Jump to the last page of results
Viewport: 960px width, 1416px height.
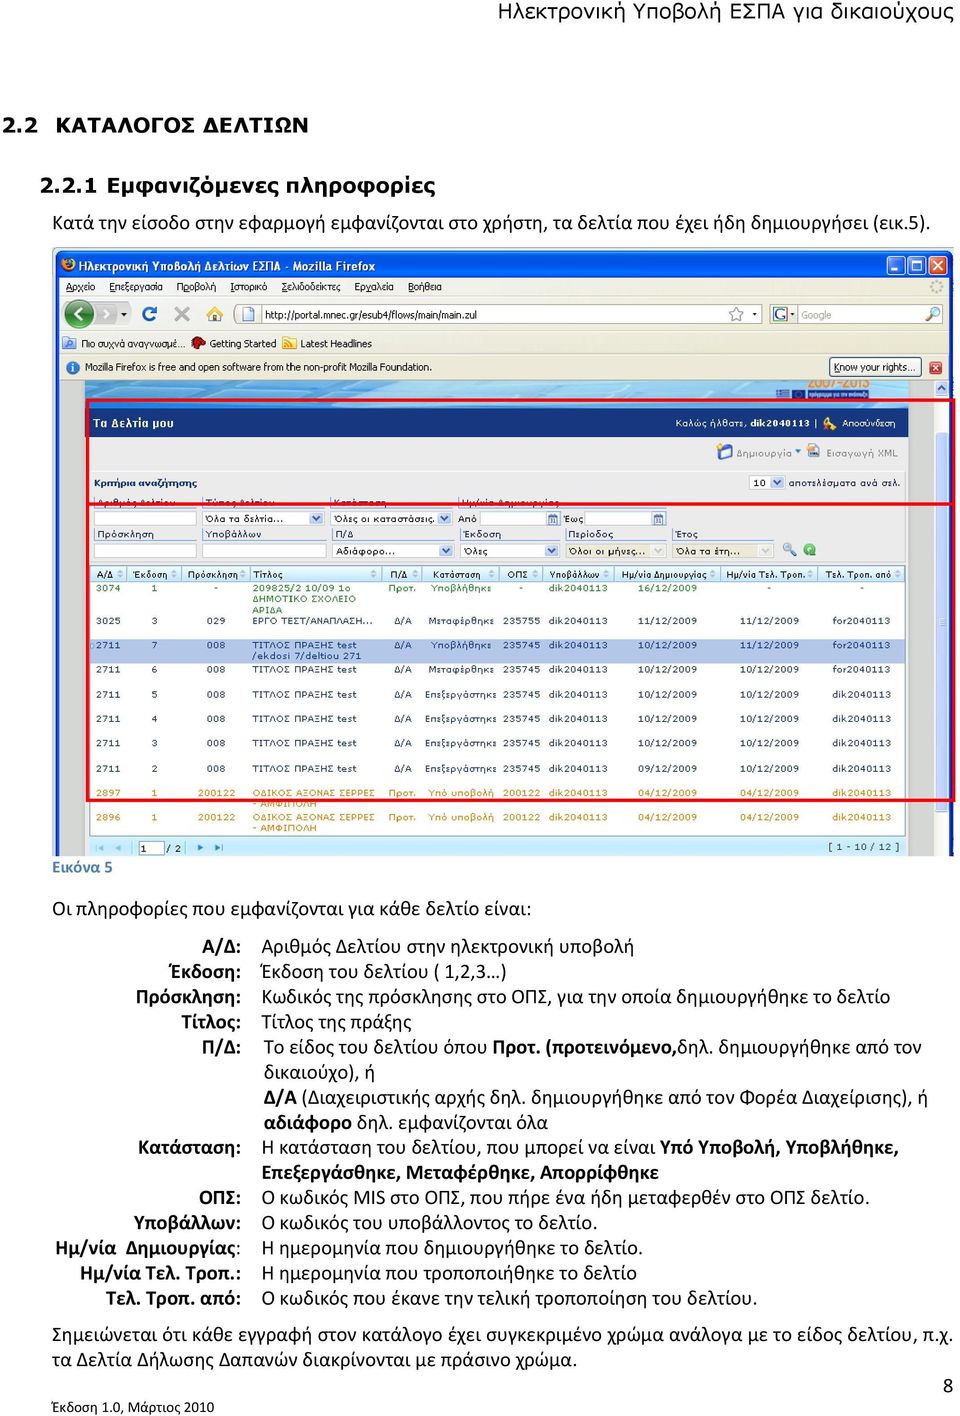coord(219,847)
